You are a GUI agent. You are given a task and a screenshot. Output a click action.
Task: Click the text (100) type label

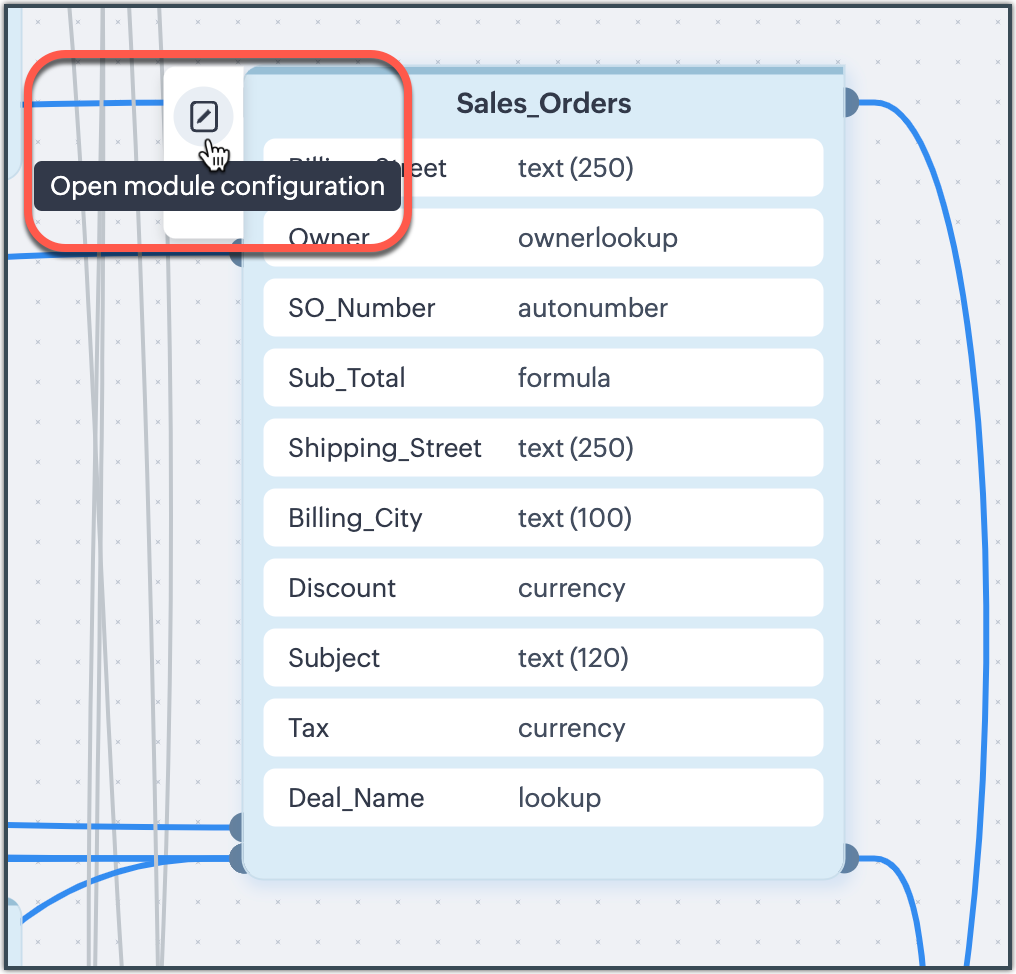[575, 518]
